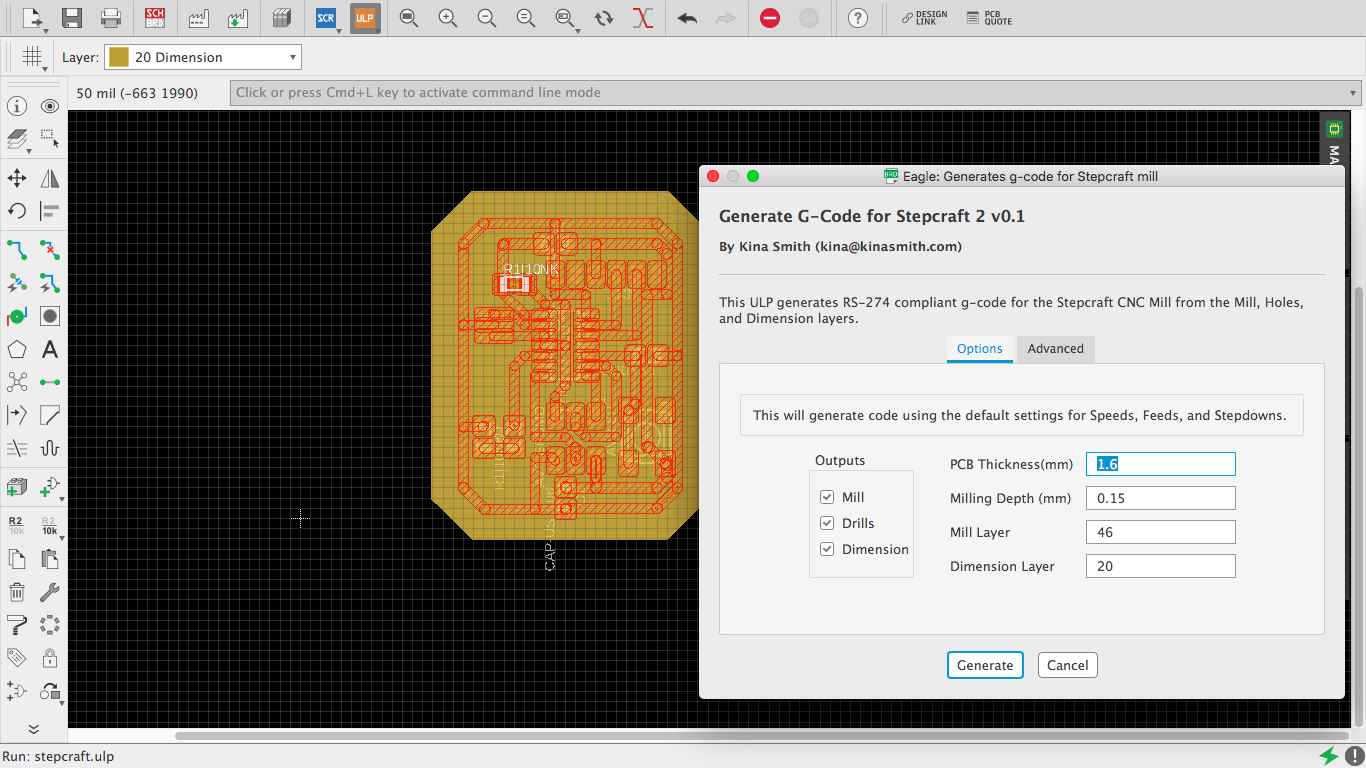The image size is (1366, 768).
Task: Select the Ripup tool
Action: (x=50, y=249)
